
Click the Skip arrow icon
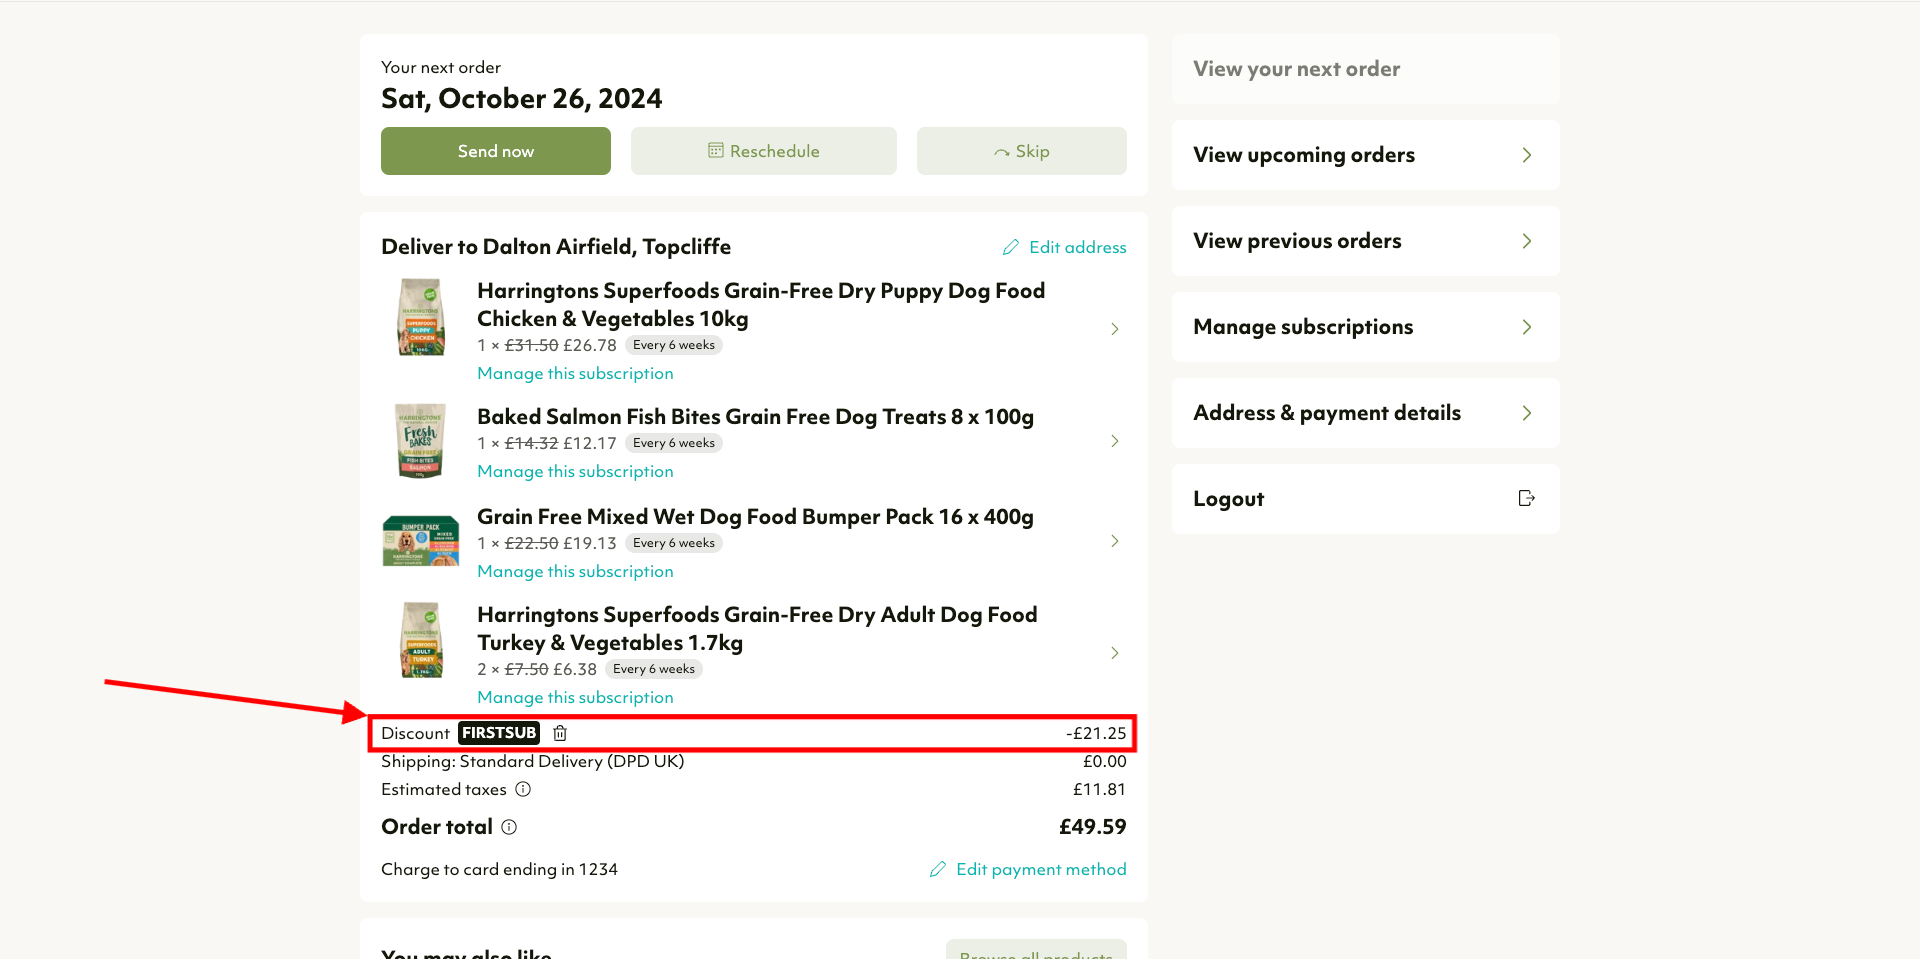[x=1002, y=152]
